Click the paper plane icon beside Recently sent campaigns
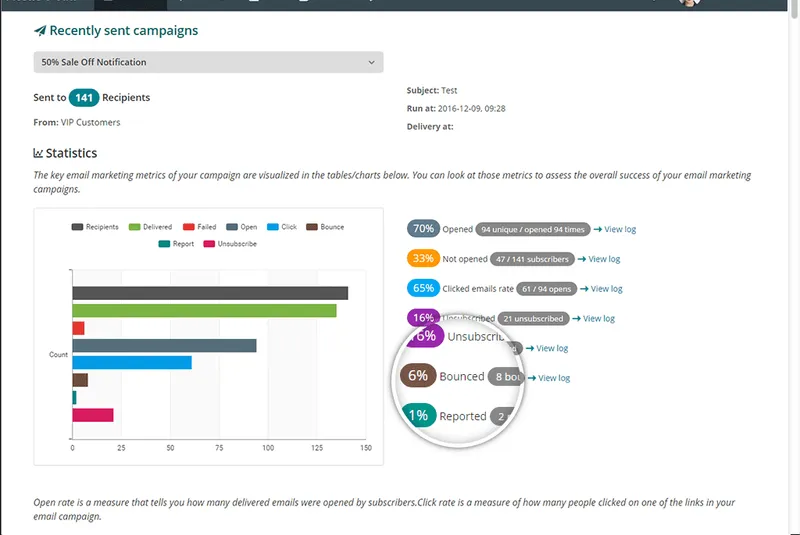 [x=40, y=31]
